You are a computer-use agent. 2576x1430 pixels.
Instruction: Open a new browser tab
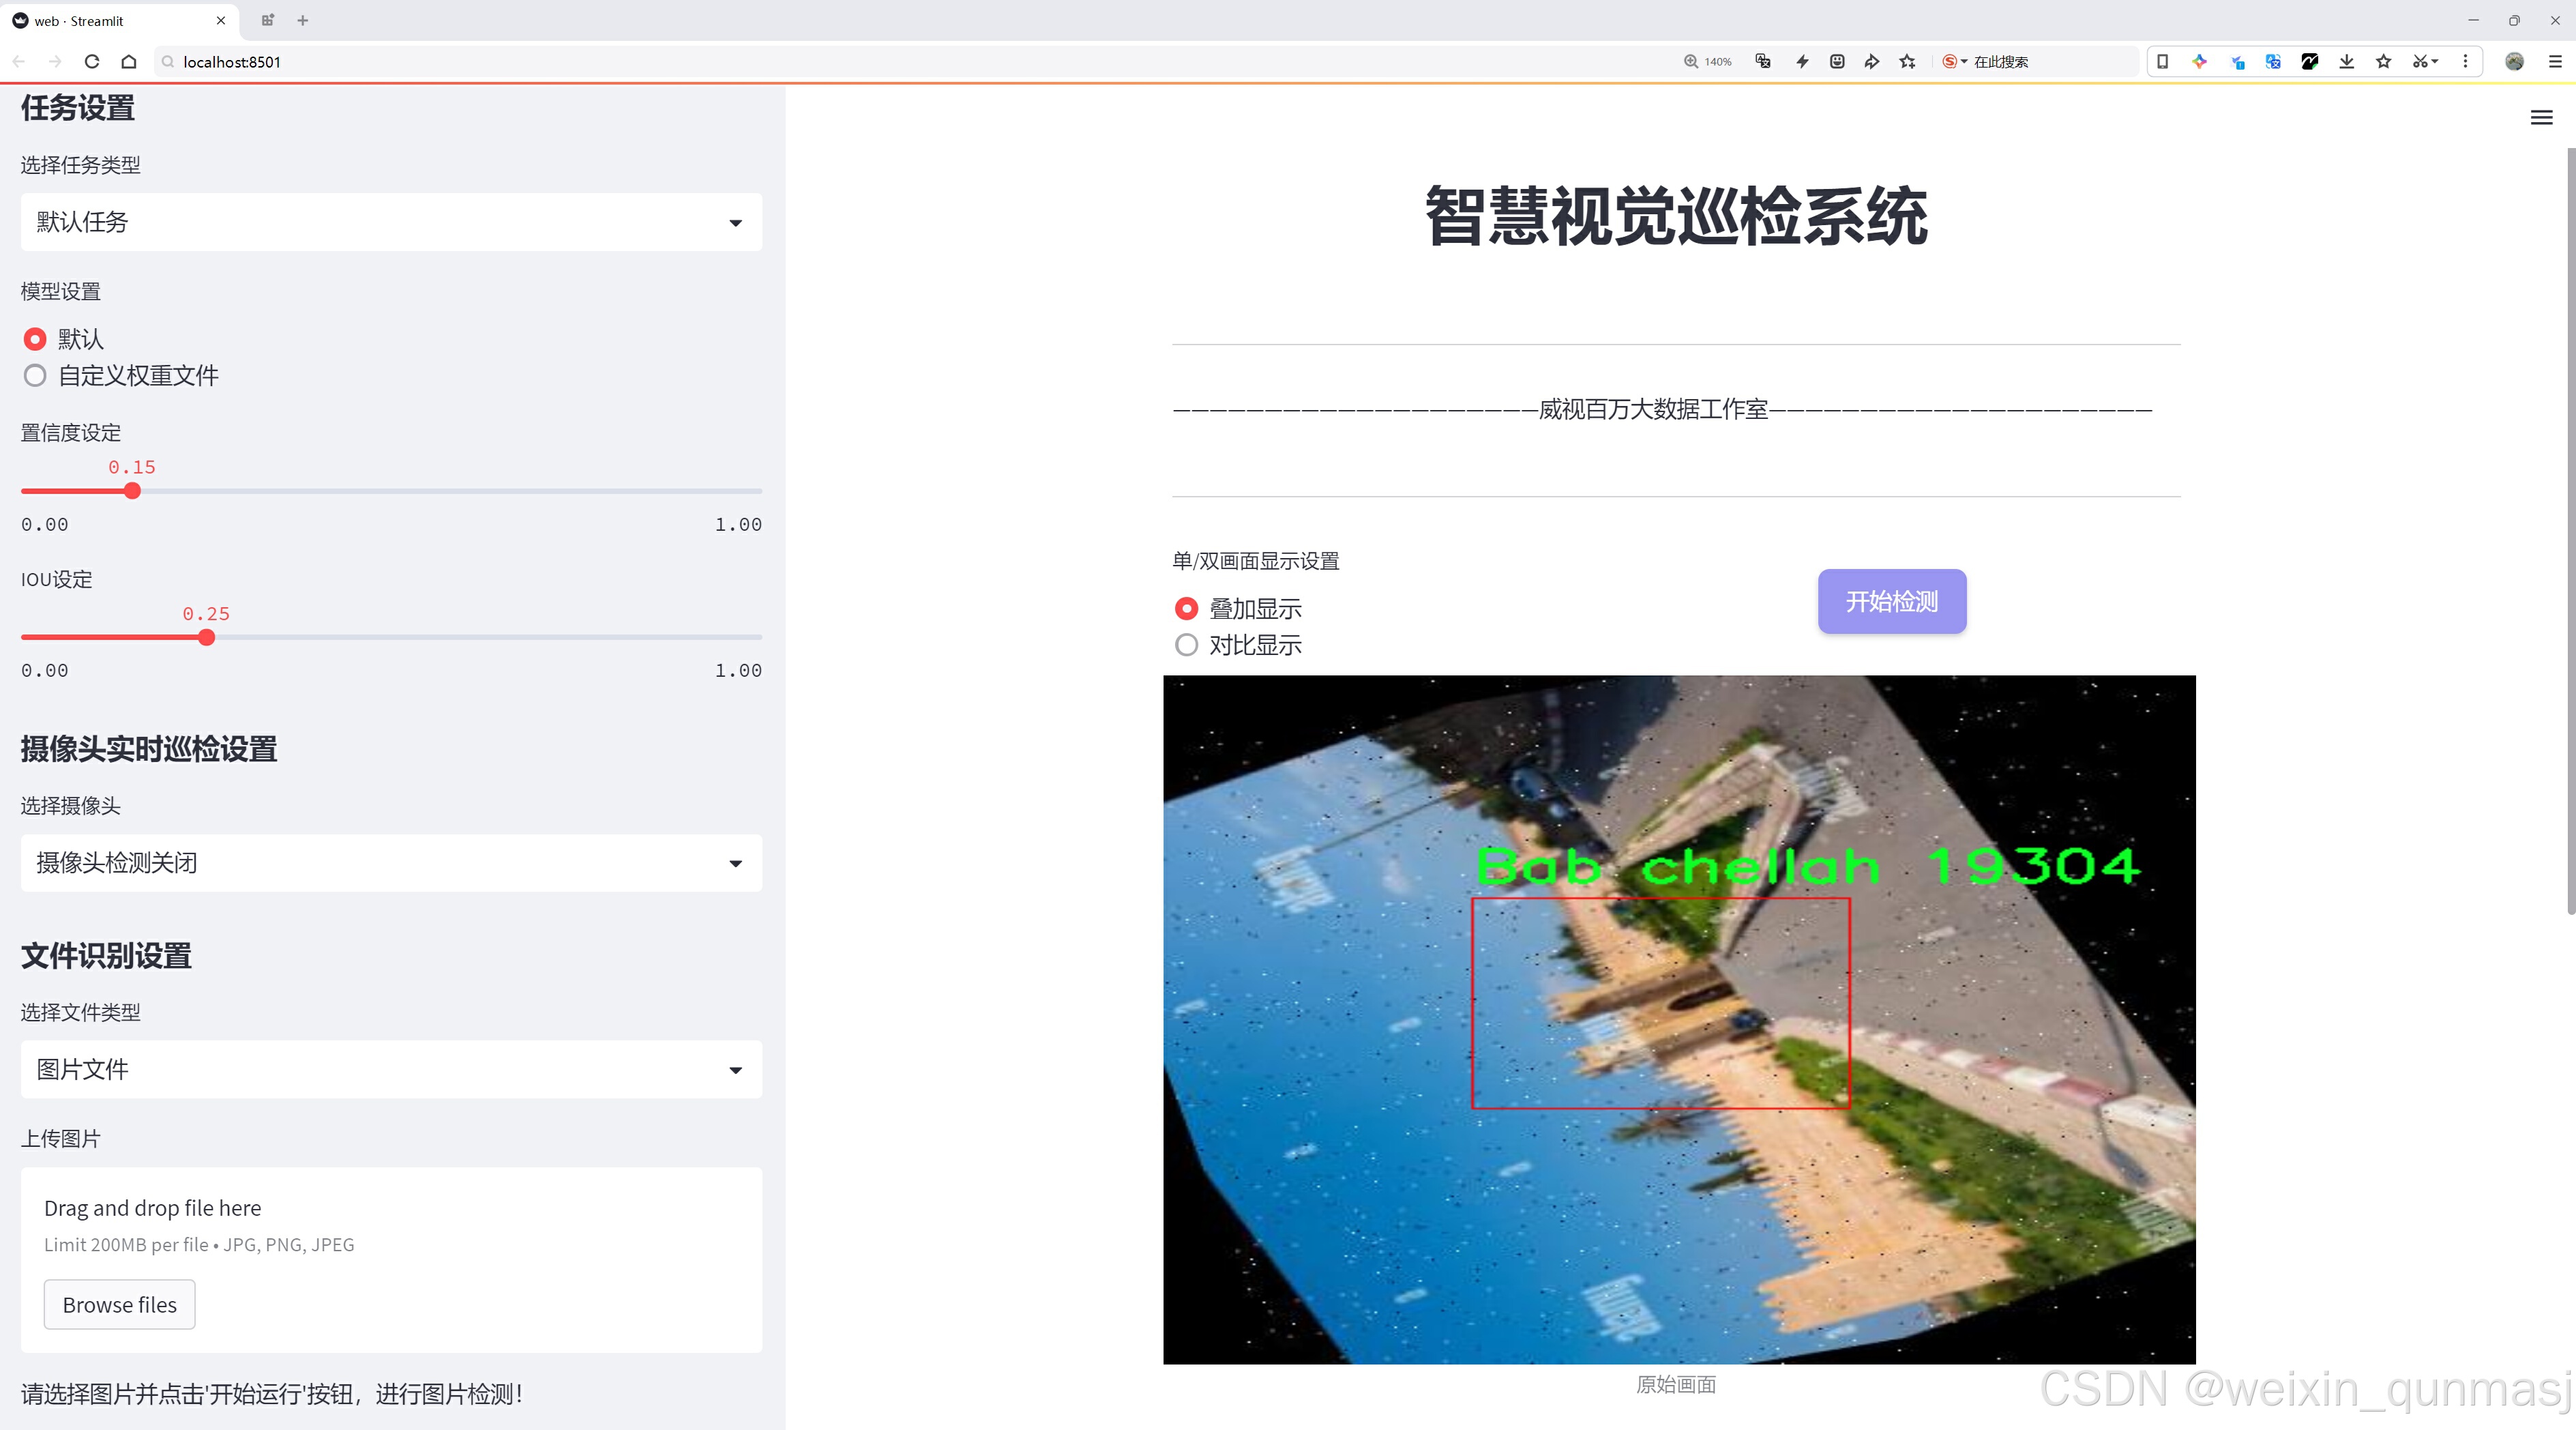tap(303, 20)
